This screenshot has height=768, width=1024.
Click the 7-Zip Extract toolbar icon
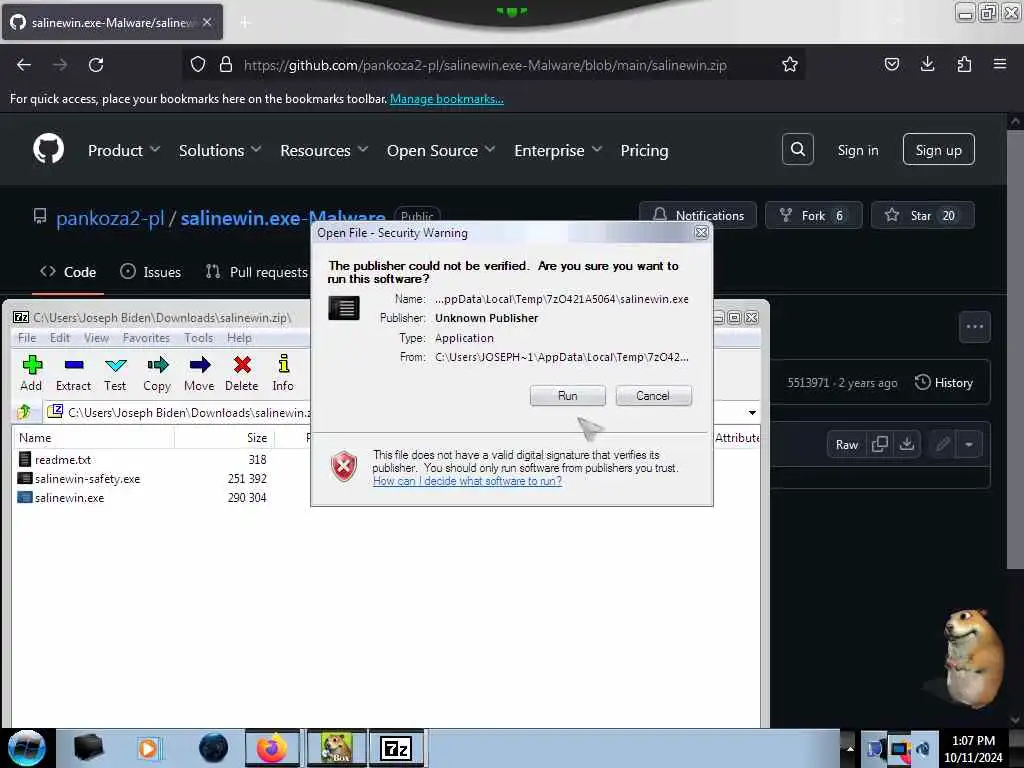(73, 374)
